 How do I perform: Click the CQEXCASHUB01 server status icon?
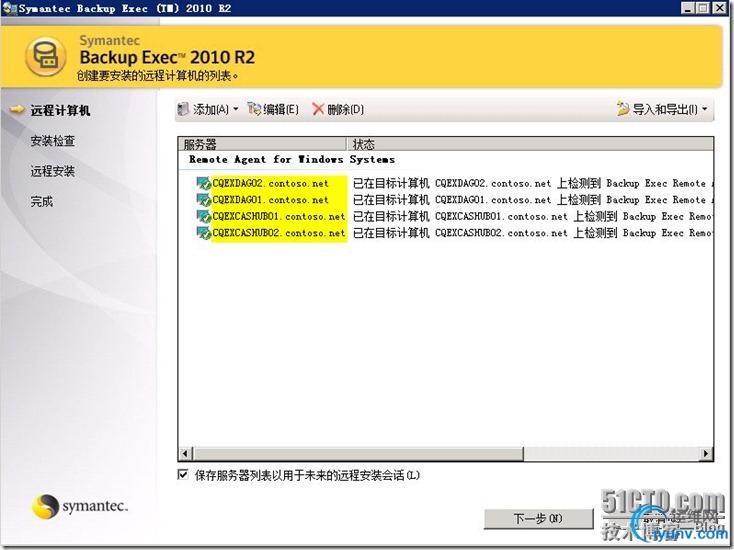click(x=204, y=216)
